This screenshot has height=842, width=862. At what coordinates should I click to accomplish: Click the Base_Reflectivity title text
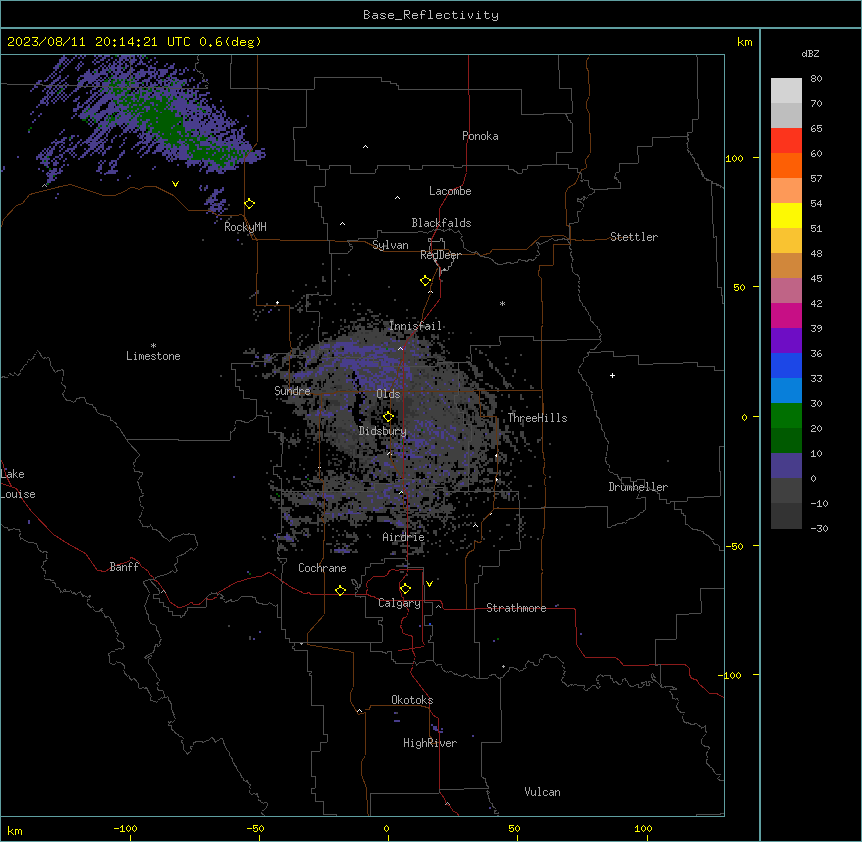[431, 15]
